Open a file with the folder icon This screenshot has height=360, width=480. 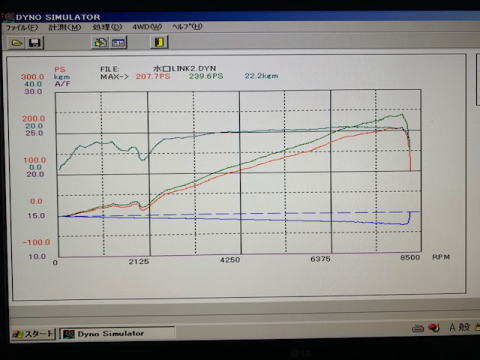coord(17,43)
